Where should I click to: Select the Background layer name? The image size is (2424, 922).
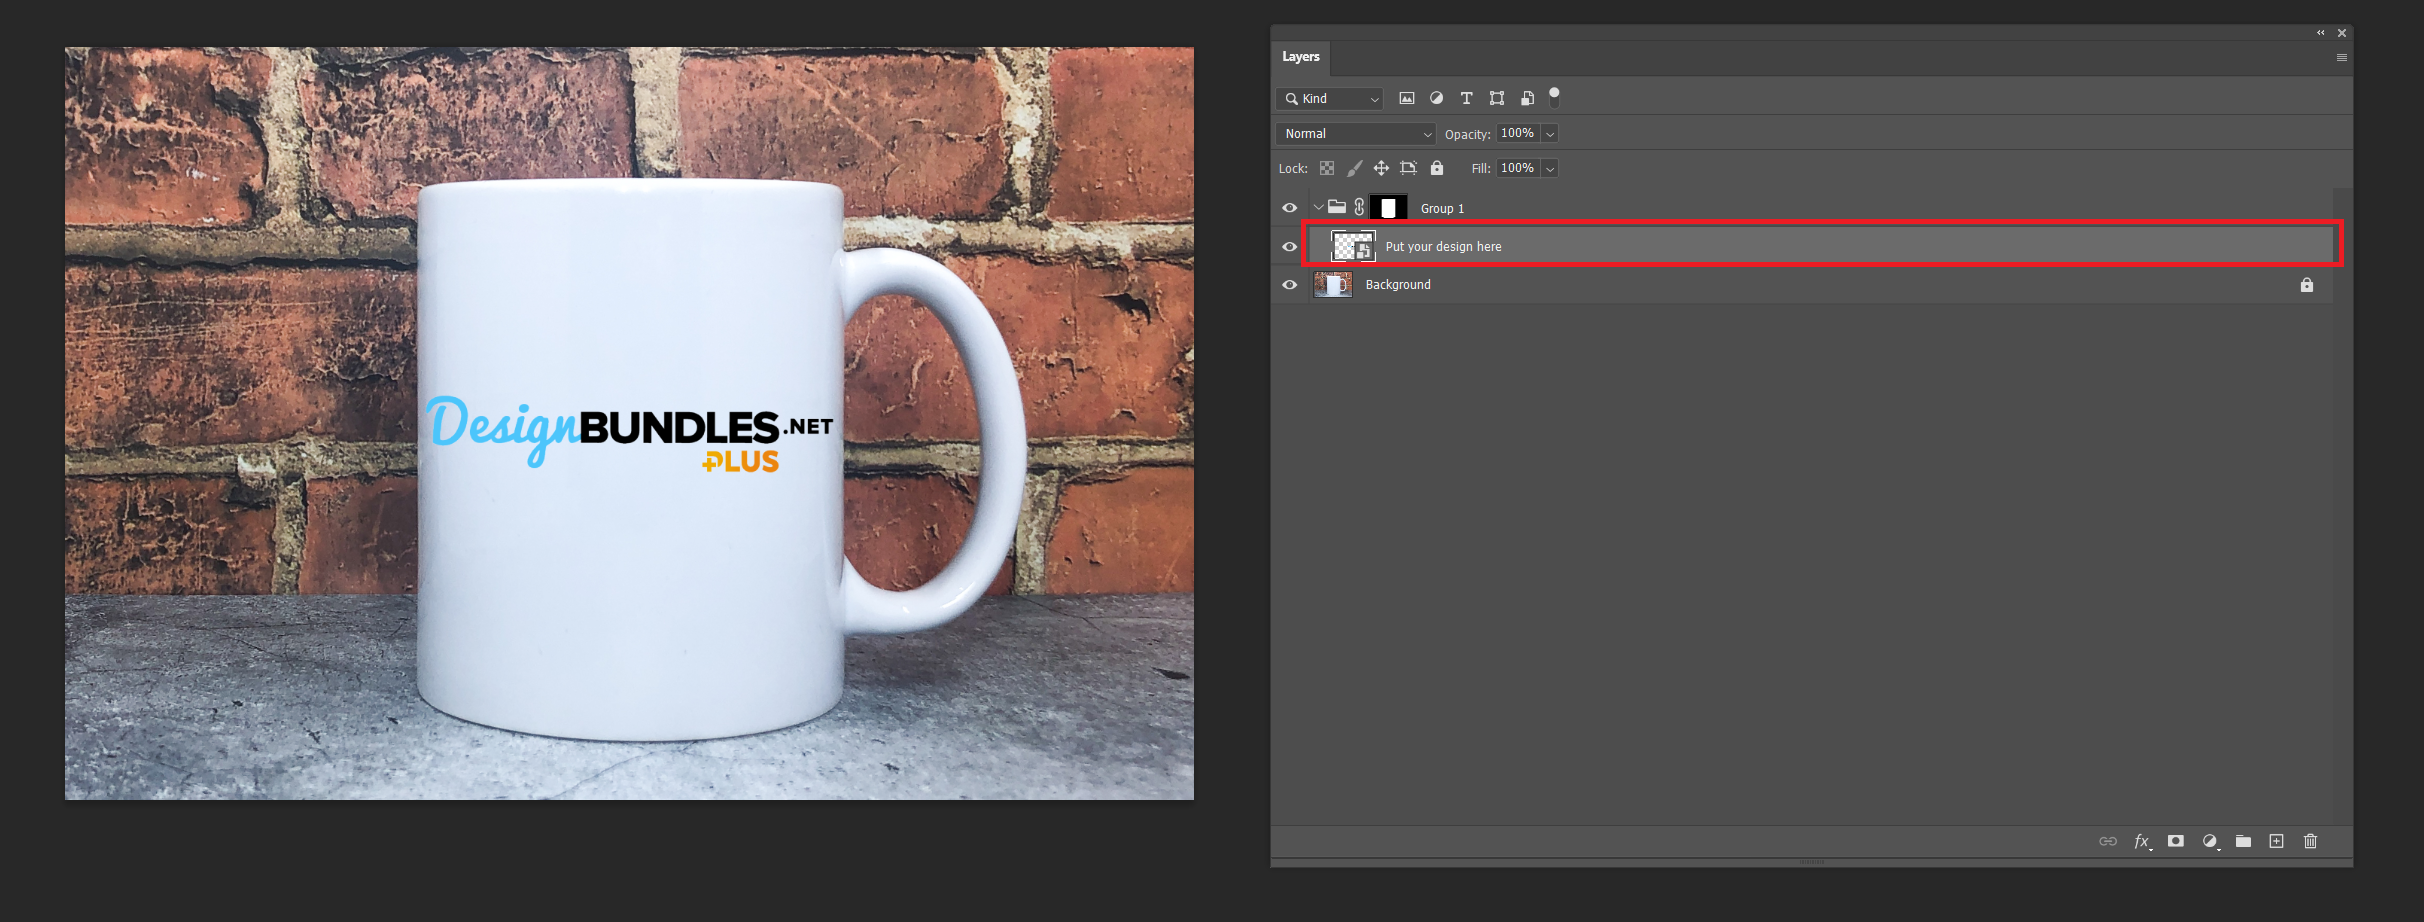point(1398,285)
